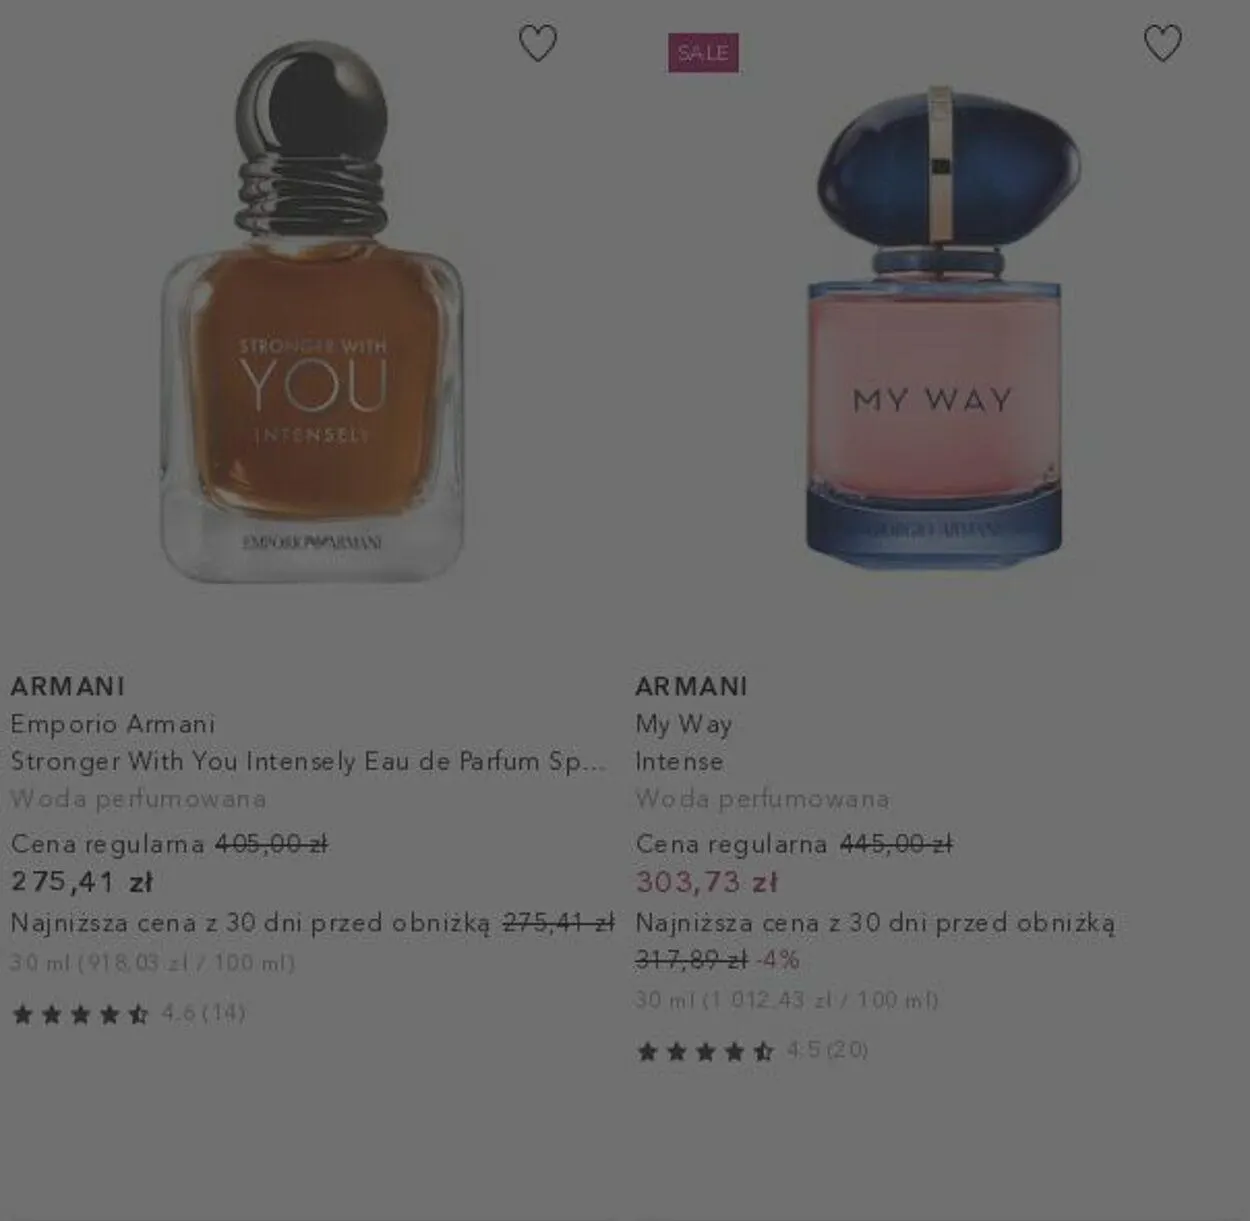Click ARMANI brand above Emporio Armani
Viewport: 1250px width, 1221px height.
68,686
